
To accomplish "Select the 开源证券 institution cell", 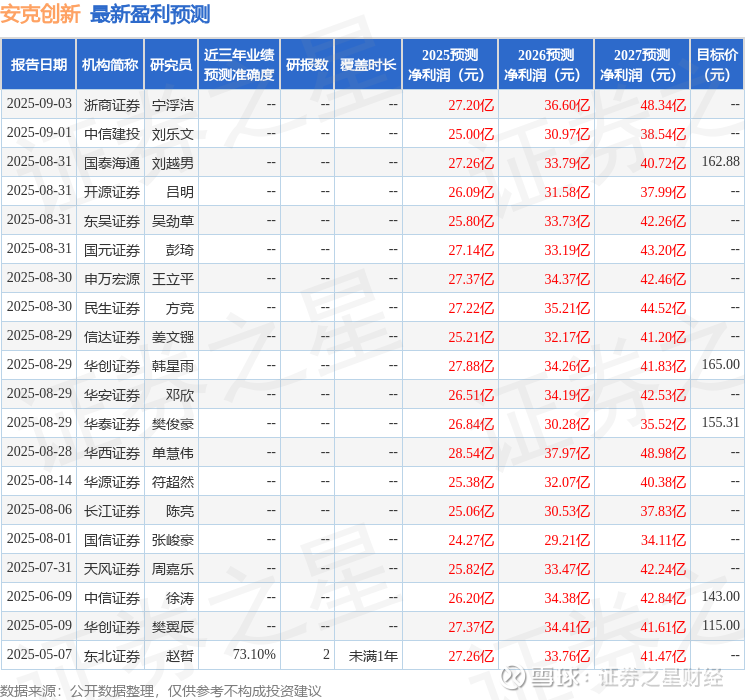I will [112, 192].
